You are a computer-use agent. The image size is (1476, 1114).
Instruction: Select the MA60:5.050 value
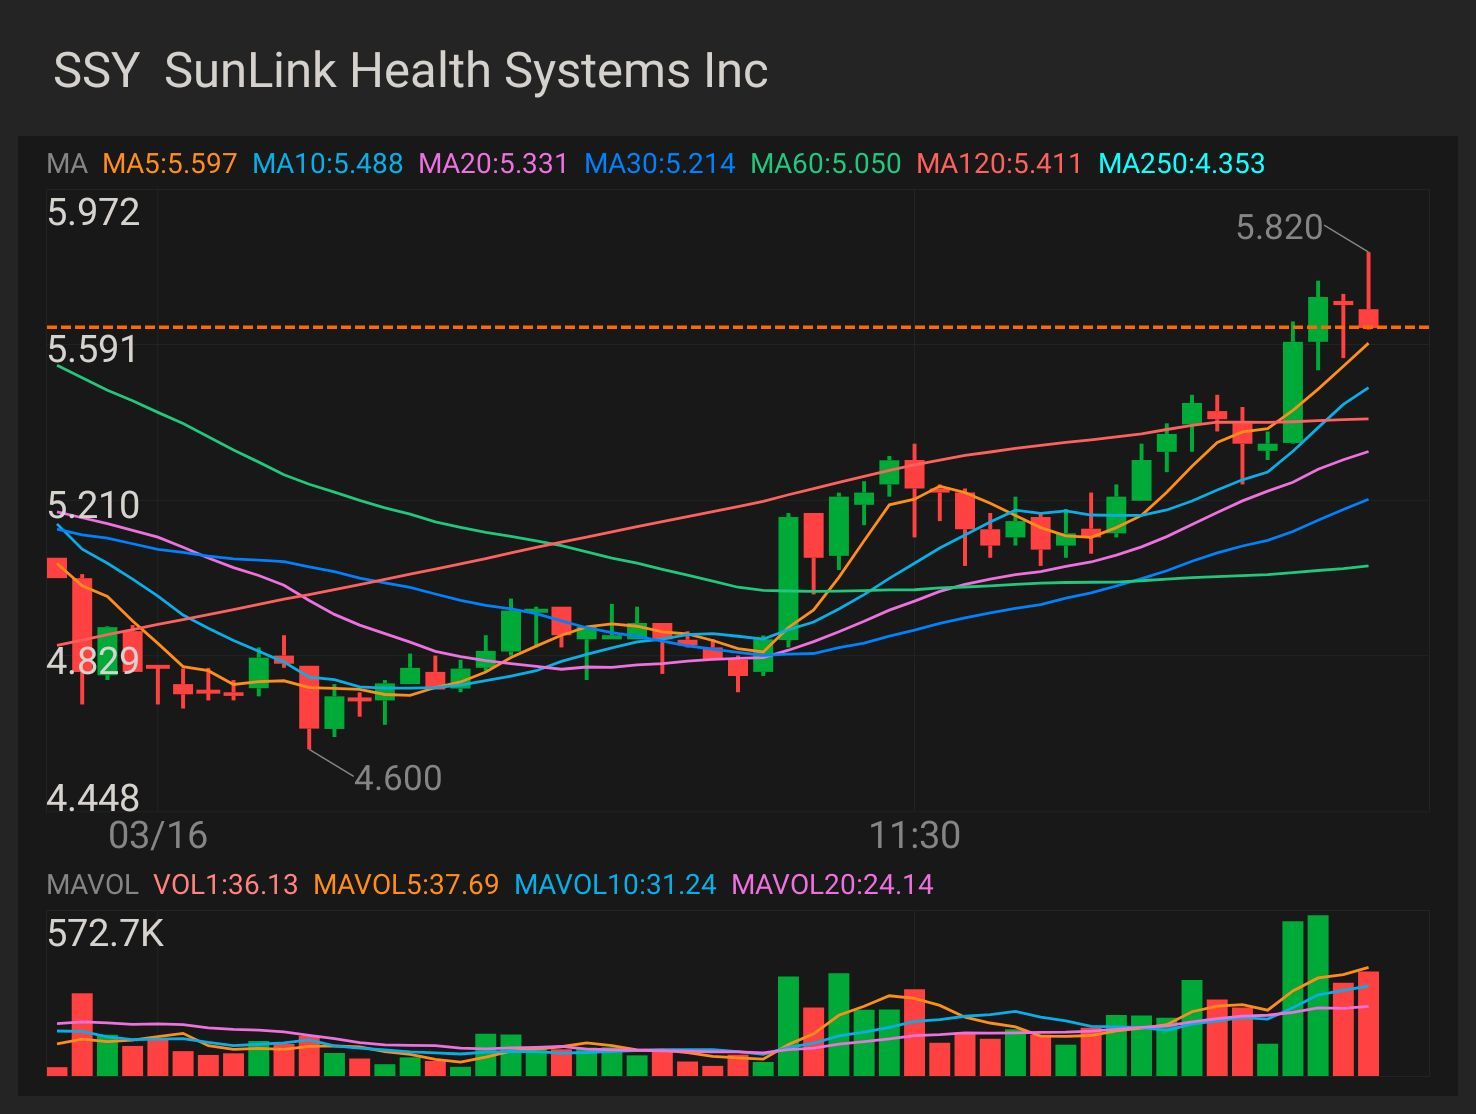826,163
